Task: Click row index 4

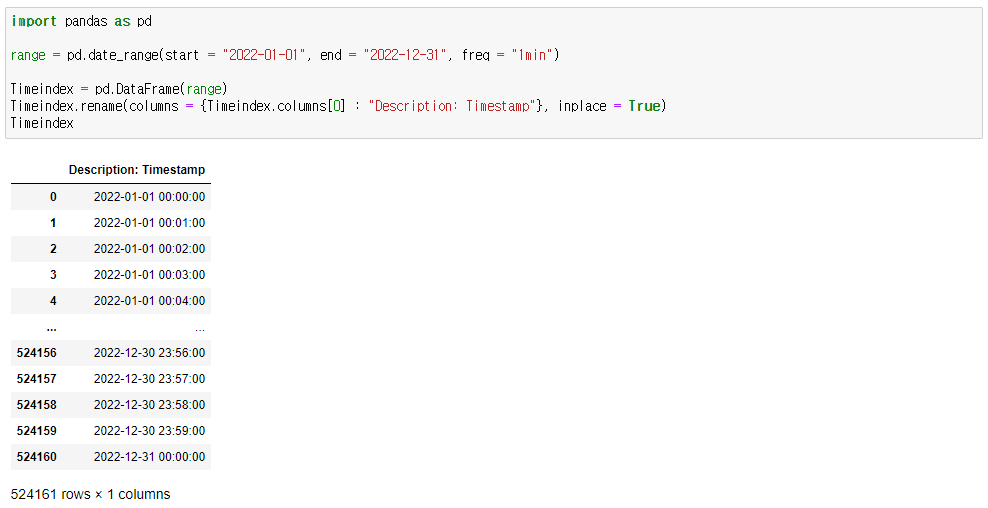Action: click(53, 301)
